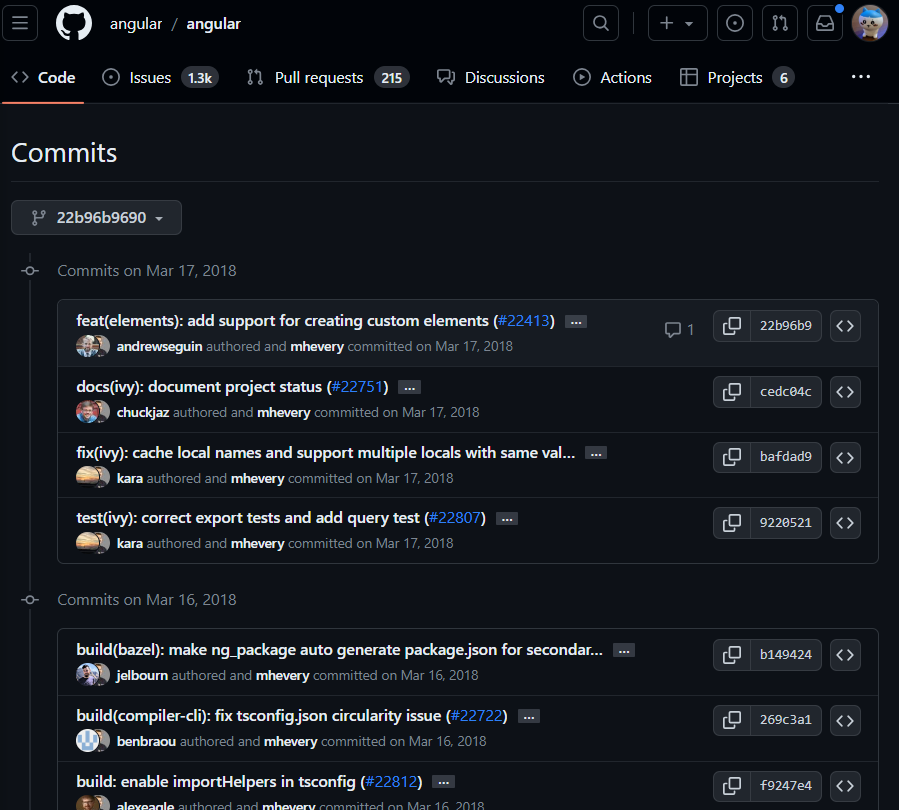Copy full SHA for 269c3a1

[x=732, y=720]
